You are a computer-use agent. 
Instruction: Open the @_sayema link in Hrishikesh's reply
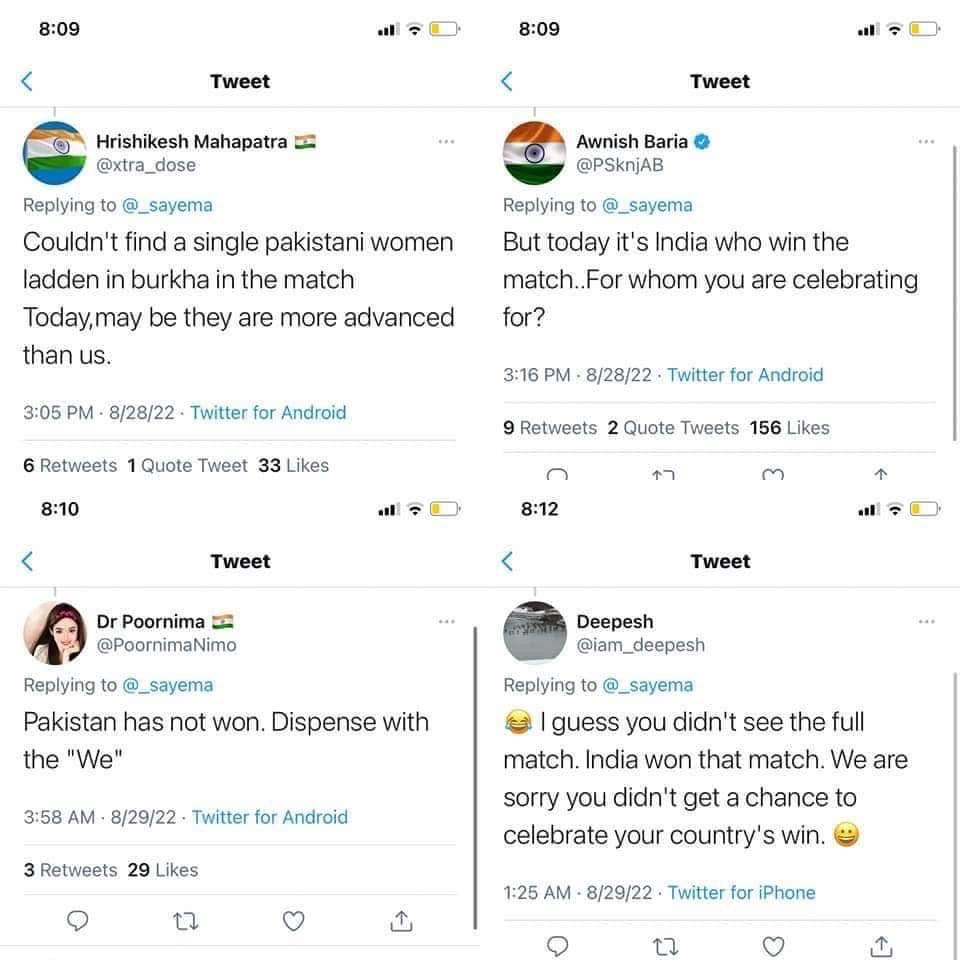point(166,205)
